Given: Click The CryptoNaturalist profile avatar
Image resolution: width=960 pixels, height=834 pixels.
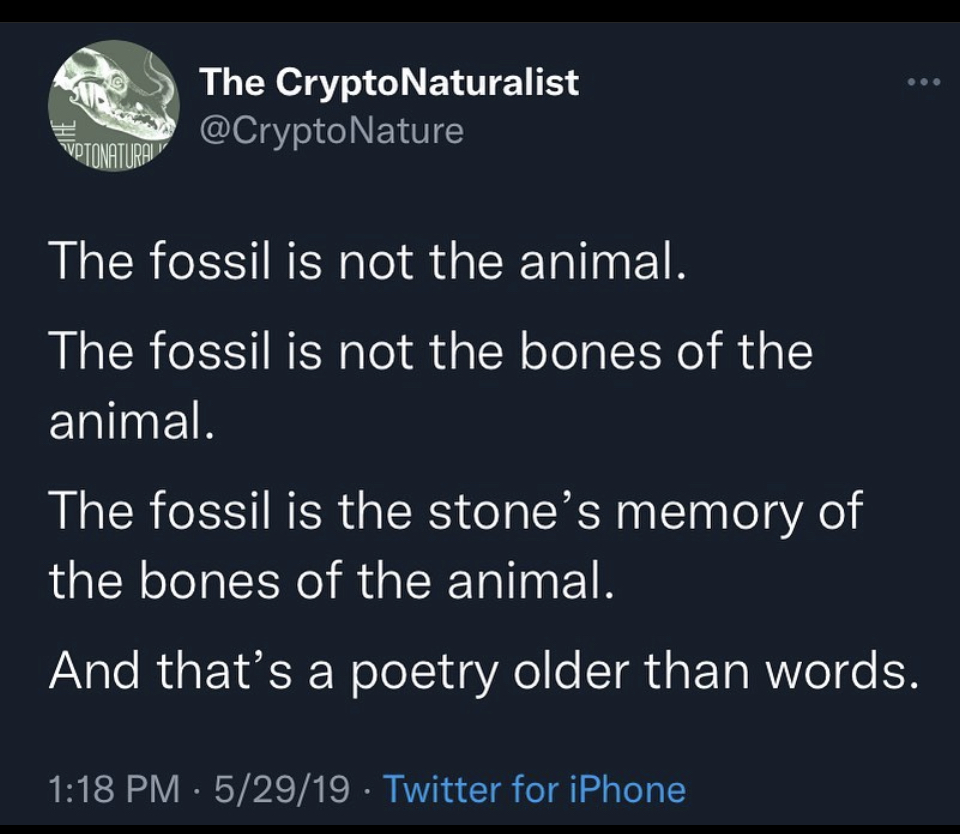Looking at the screenshot, I should [x=114, y=105].
